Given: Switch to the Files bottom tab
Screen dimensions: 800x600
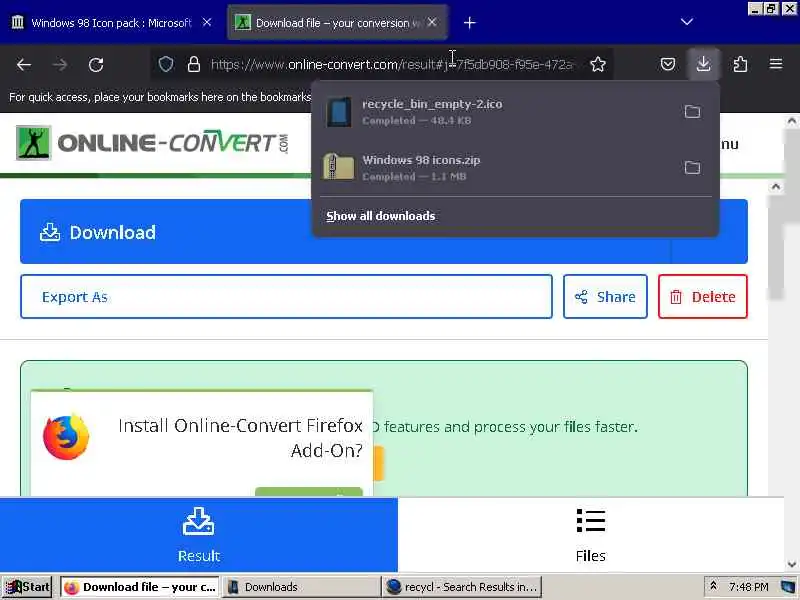Looking at the screenshot, I should [x=590, y=535].
